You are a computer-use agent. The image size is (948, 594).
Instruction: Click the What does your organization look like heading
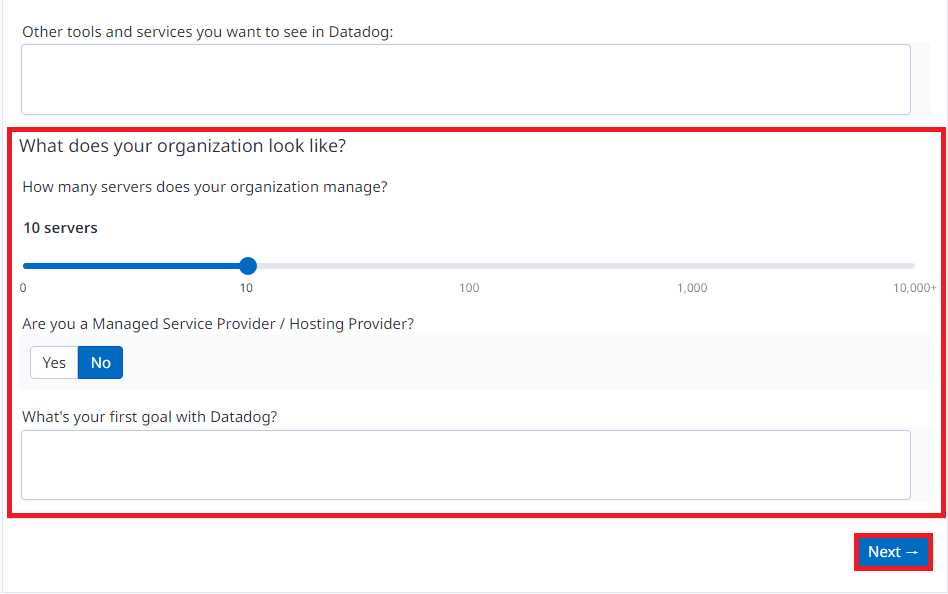click(183, 146)
